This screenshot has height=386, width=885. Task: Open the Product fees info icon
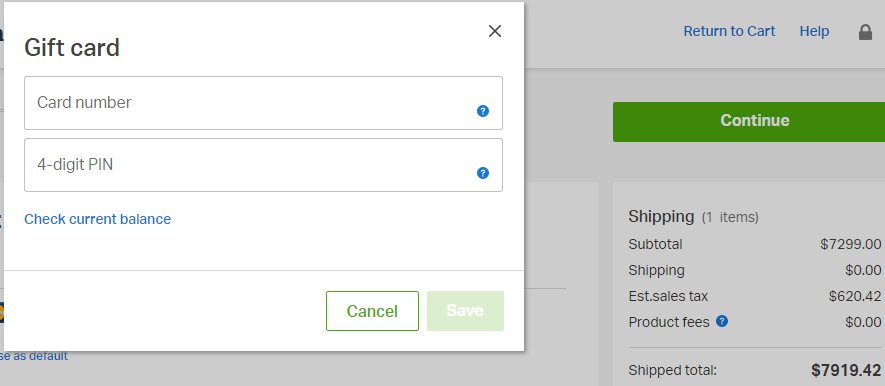tap(722, 321)
